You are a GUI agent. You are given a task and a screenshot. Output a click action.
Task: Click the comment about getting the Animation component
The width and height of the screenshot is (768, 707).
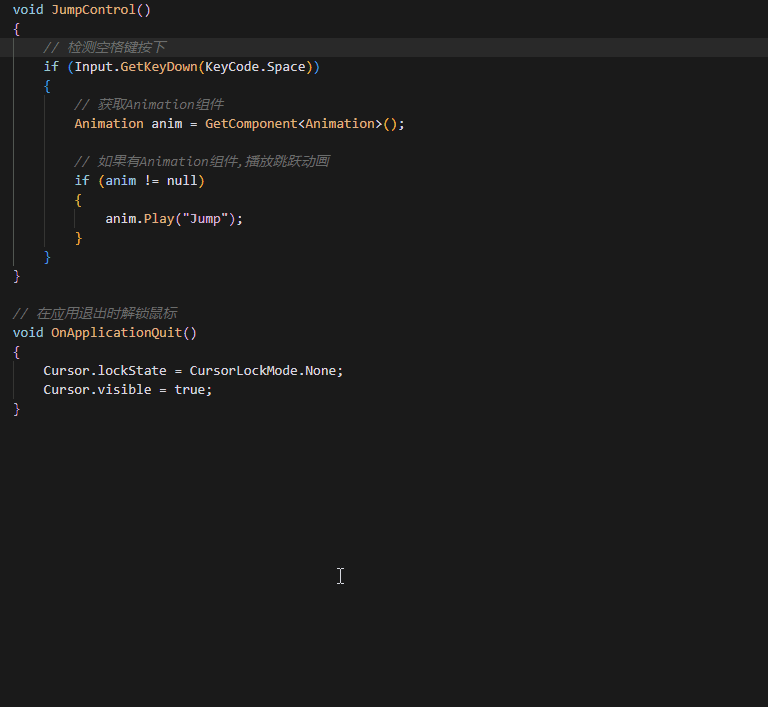[x=149, y=104]
